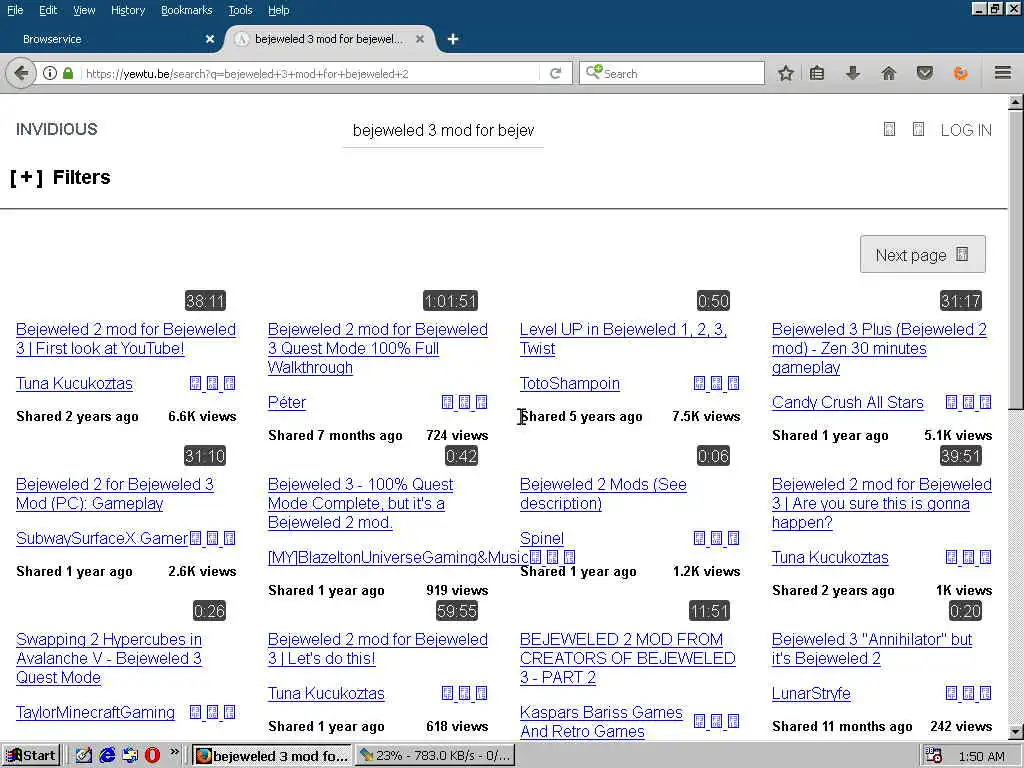Inspect the green padlock security icon
The height and width of the screenshot is (768, 1024).
(x=68, y=73)
